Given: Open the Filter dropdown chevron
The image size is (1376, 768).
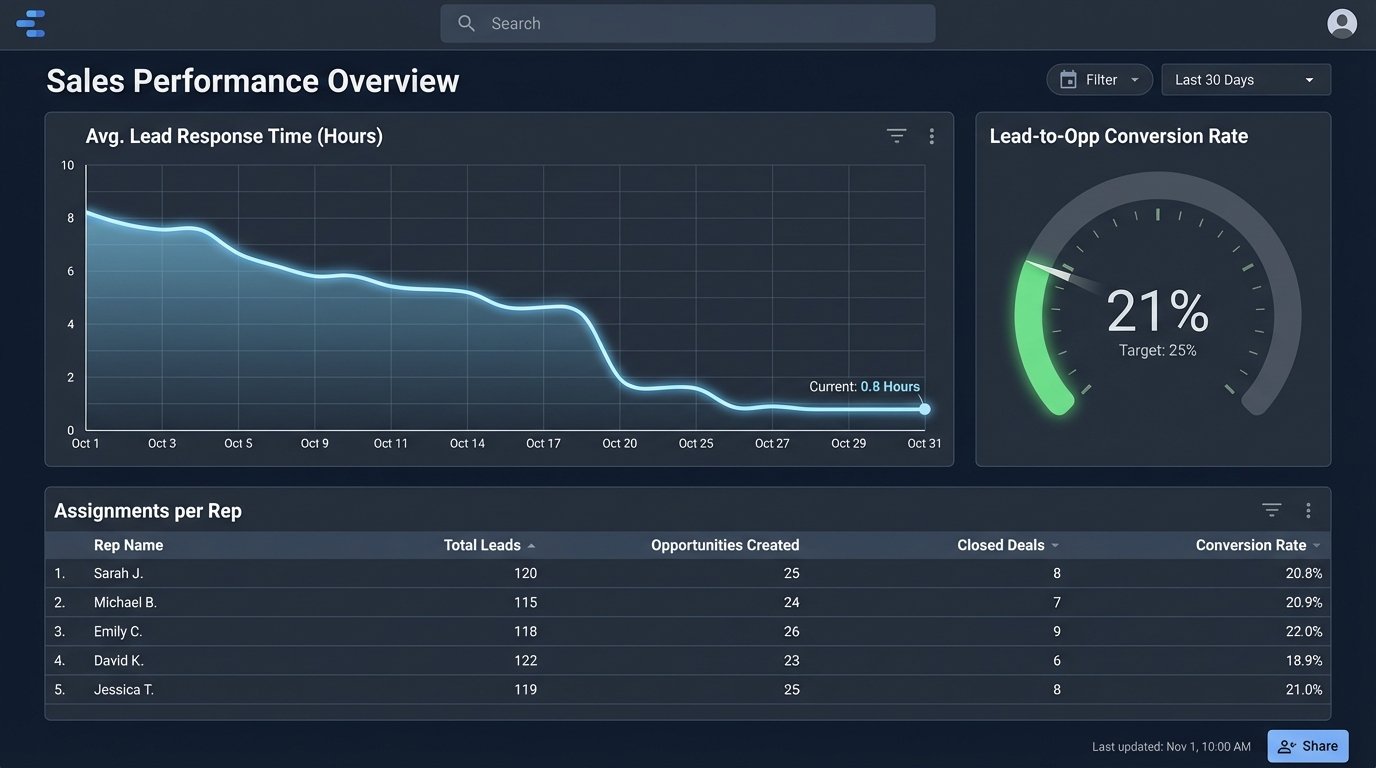Looking at the screenshot, I should 1134,79.
